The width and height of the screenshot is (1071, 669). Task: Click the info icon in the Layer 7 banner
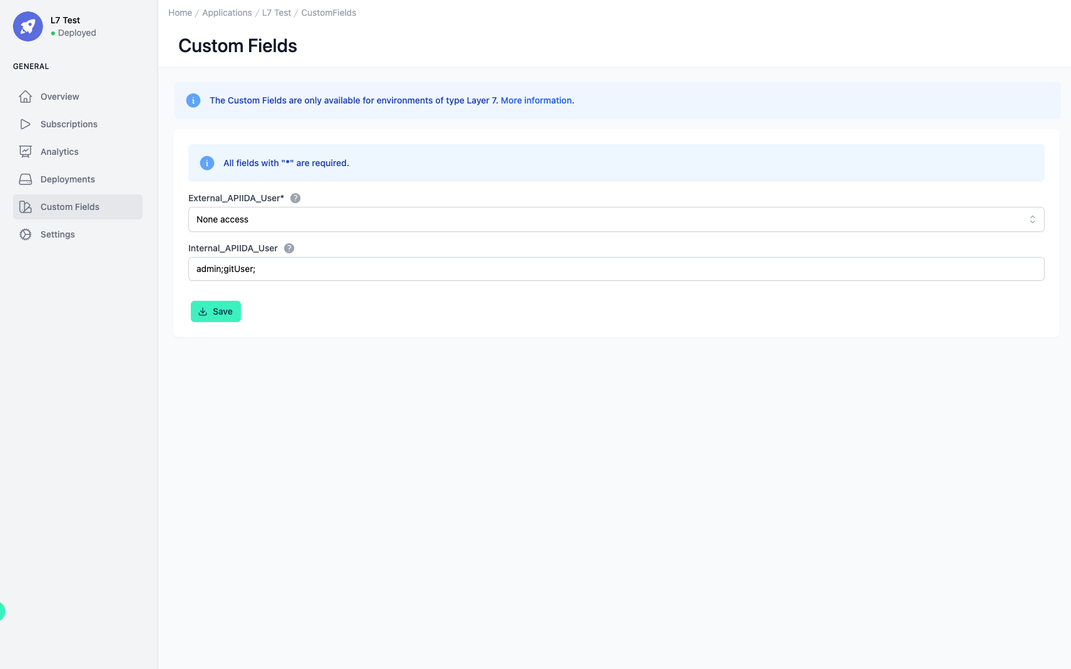[x=193, y=100]
